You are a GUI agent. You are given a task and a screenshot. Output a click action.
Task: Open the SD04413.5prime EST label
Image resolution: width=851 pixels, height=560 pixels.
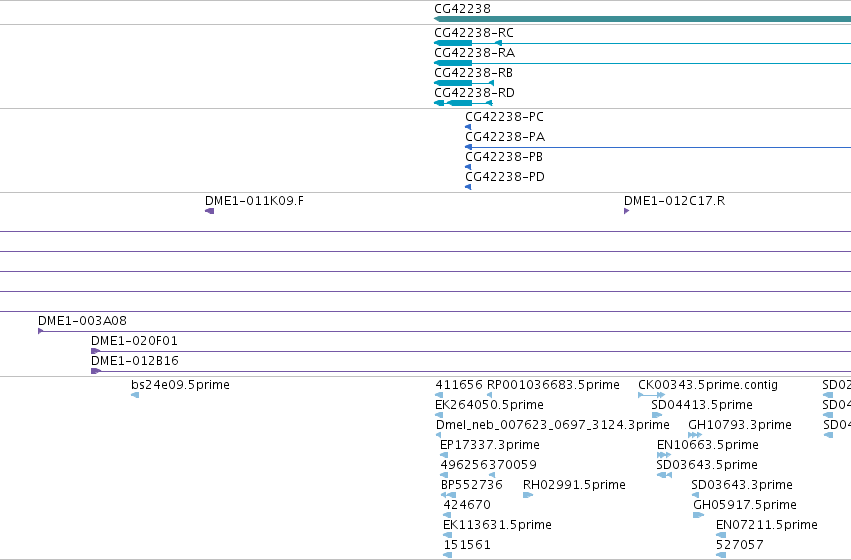pos(702,405)
